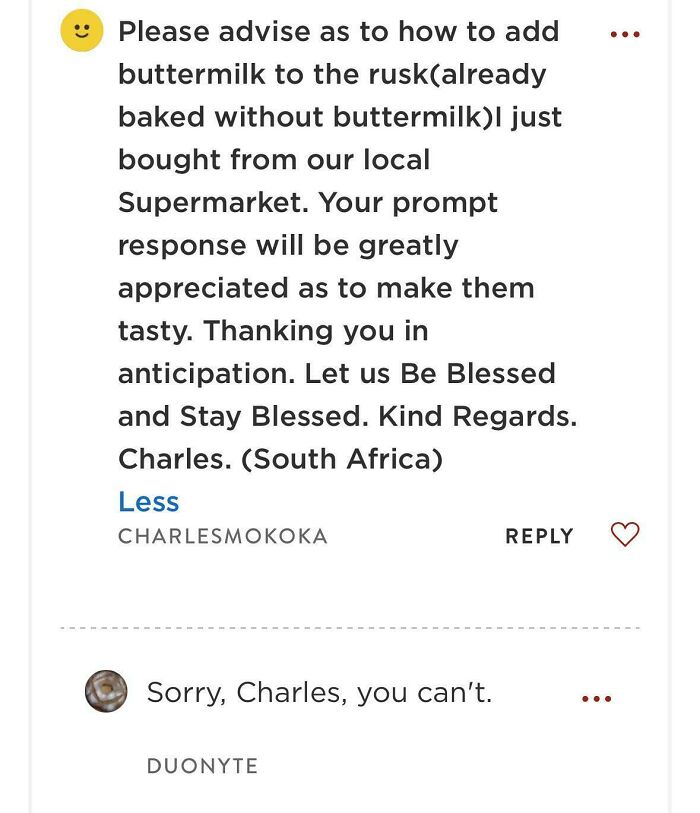The height and width of the screenshot is (813, 700).
Task: Collapse the comment using the Less control
Action: 148,501
